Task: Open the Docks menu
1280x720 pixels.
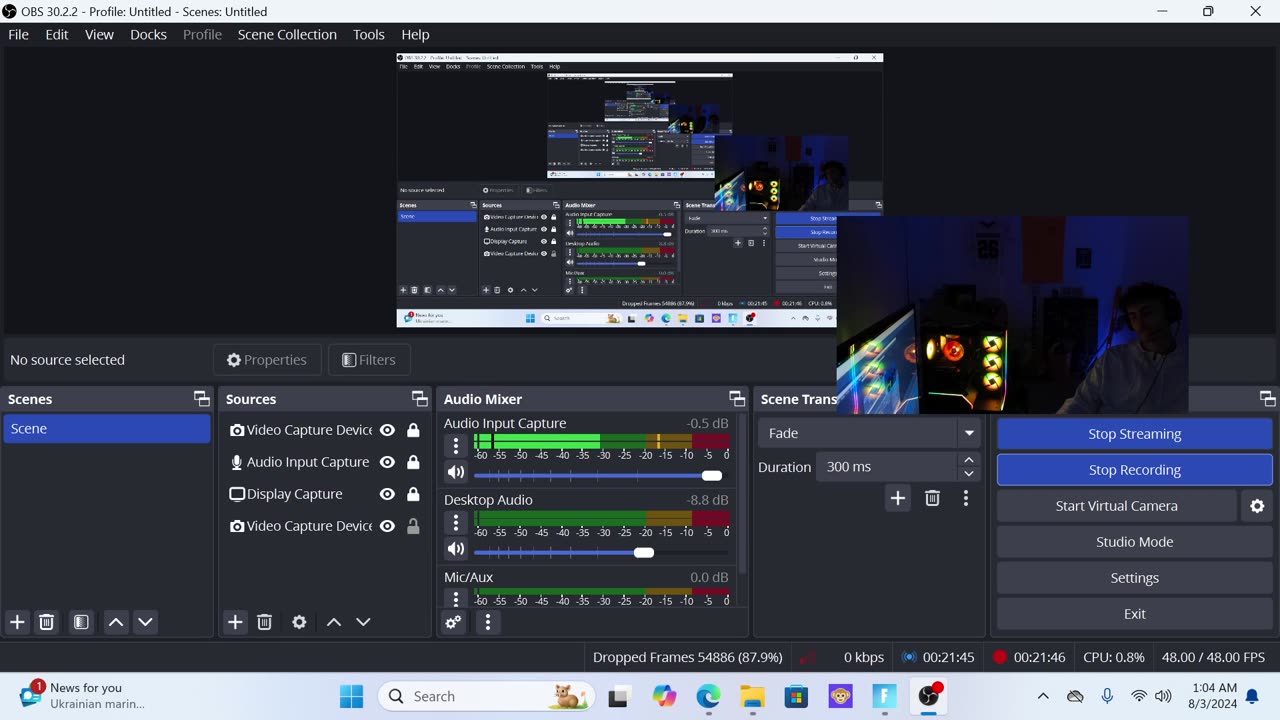Action: 148,34
